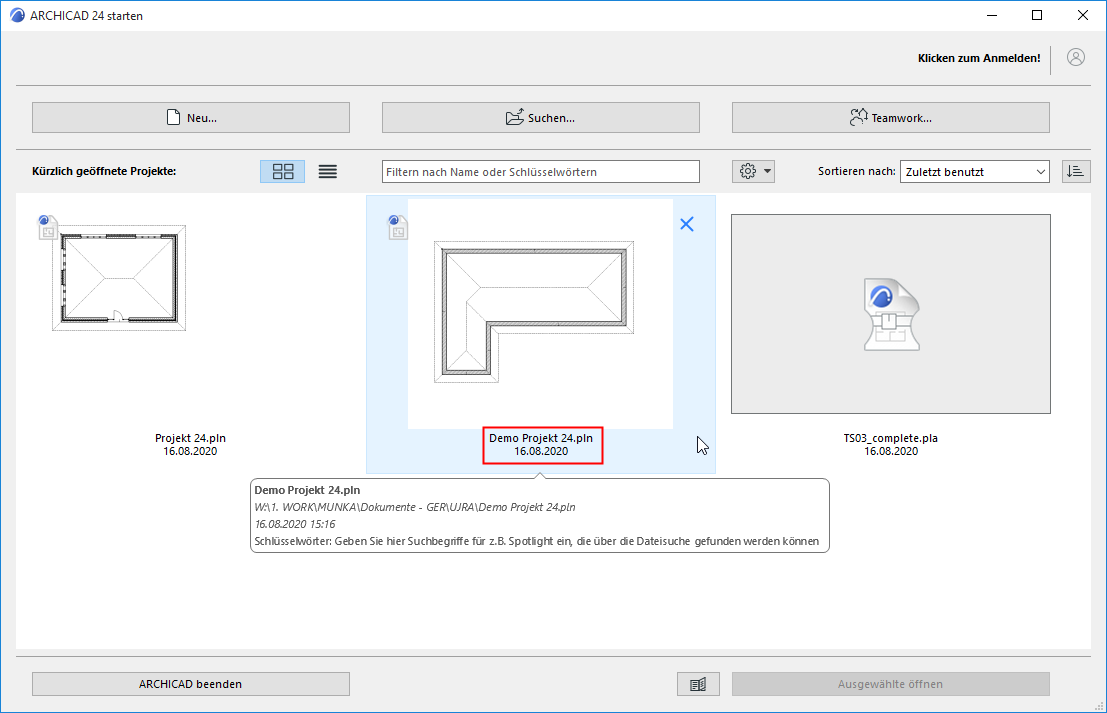Click file type badge on Projekt 24 thumbnail
The width and height of the screenshot is (1107, 713).
coord(47,227)
